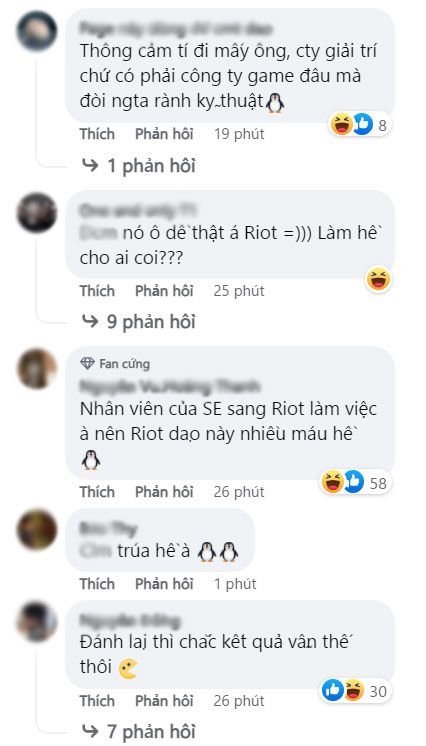The width and height of the screenshot is (426, 746).
Task: Click the blurred author name of the Fan cứng comment
Action: [x=170, y=386]
